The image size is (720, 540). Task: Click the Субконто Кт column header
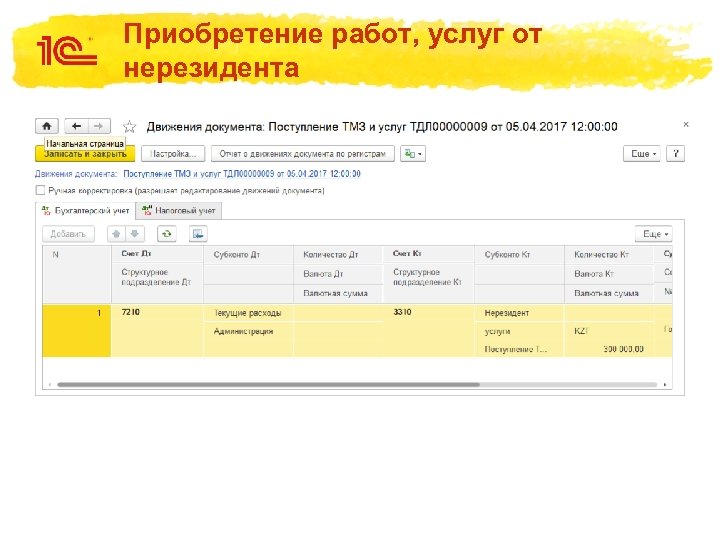click(519, 255)
